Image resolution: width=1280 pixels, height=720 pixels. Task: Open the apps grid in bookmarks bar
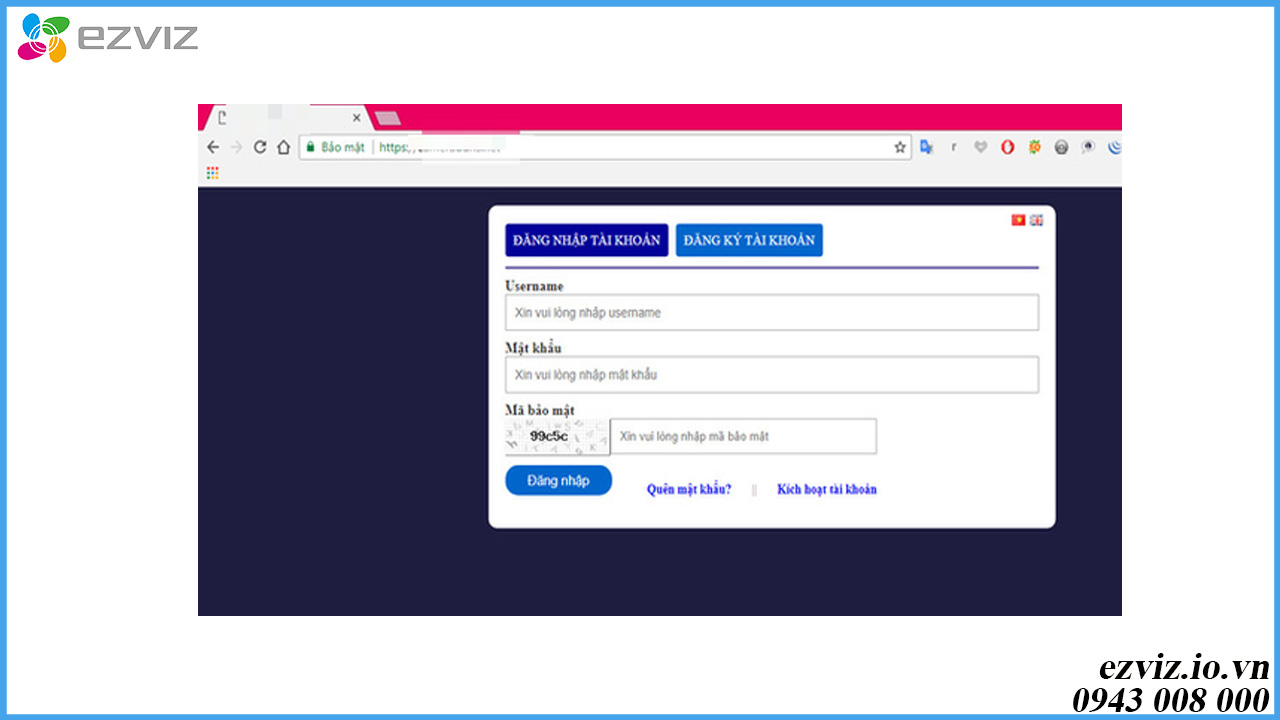coord(212,173)
